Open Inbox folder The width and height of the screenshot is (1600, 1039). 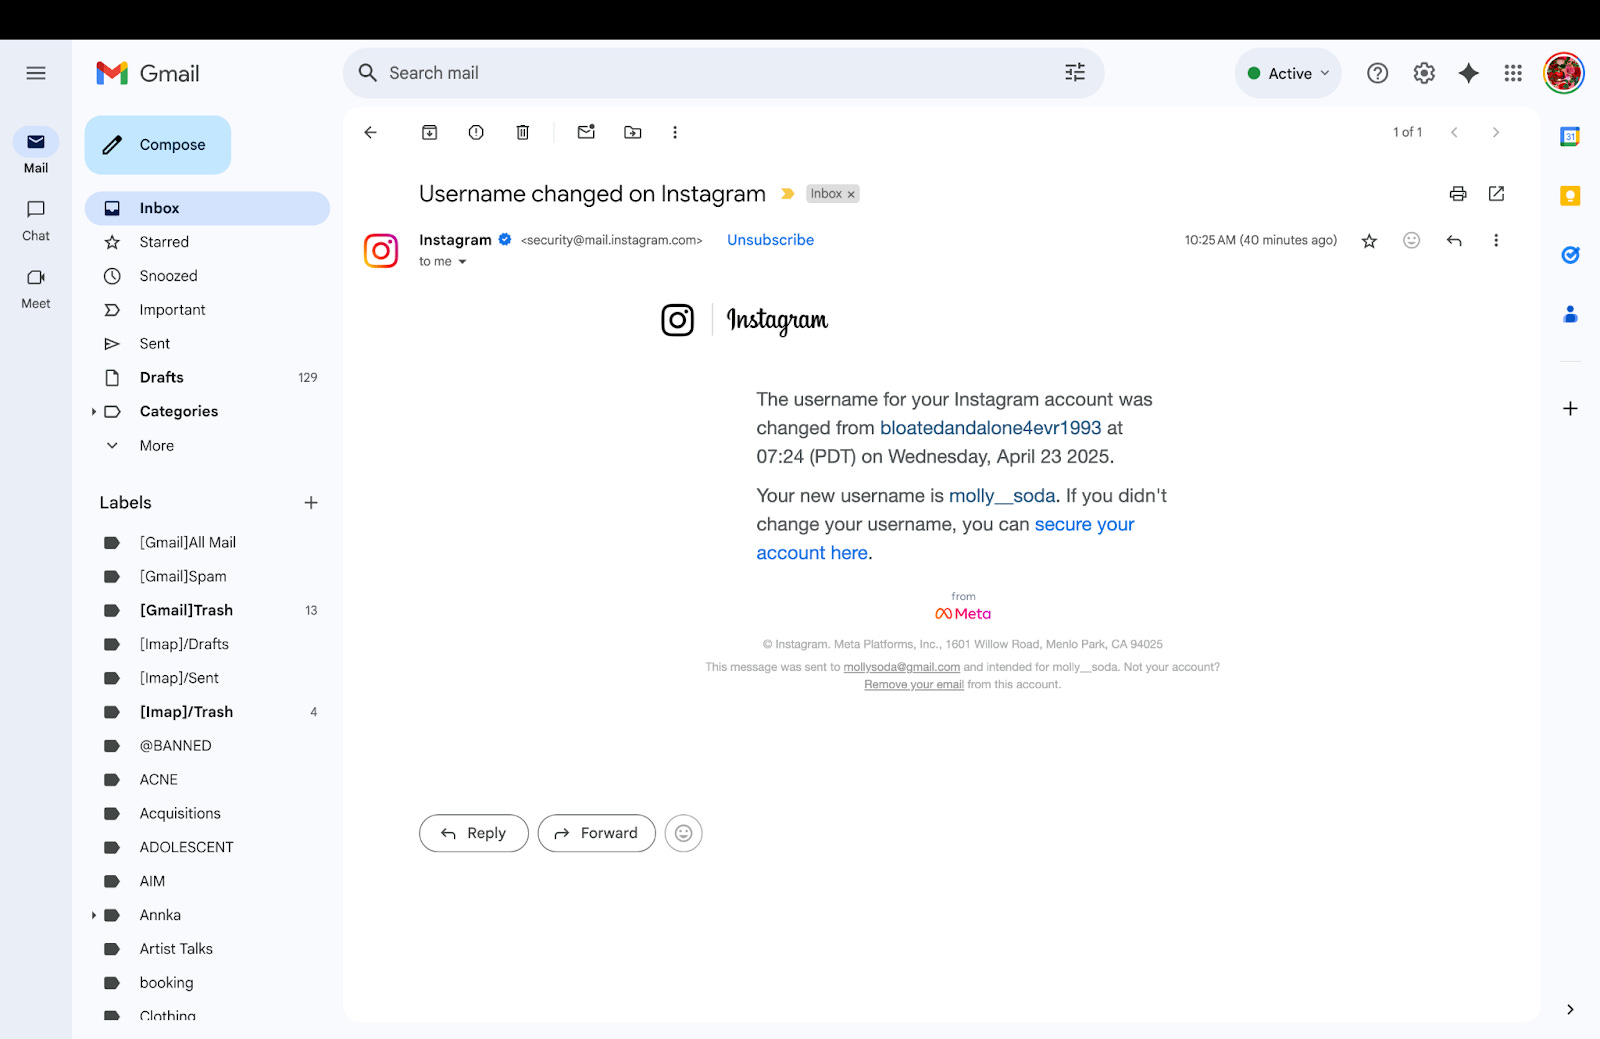point(207,208)
